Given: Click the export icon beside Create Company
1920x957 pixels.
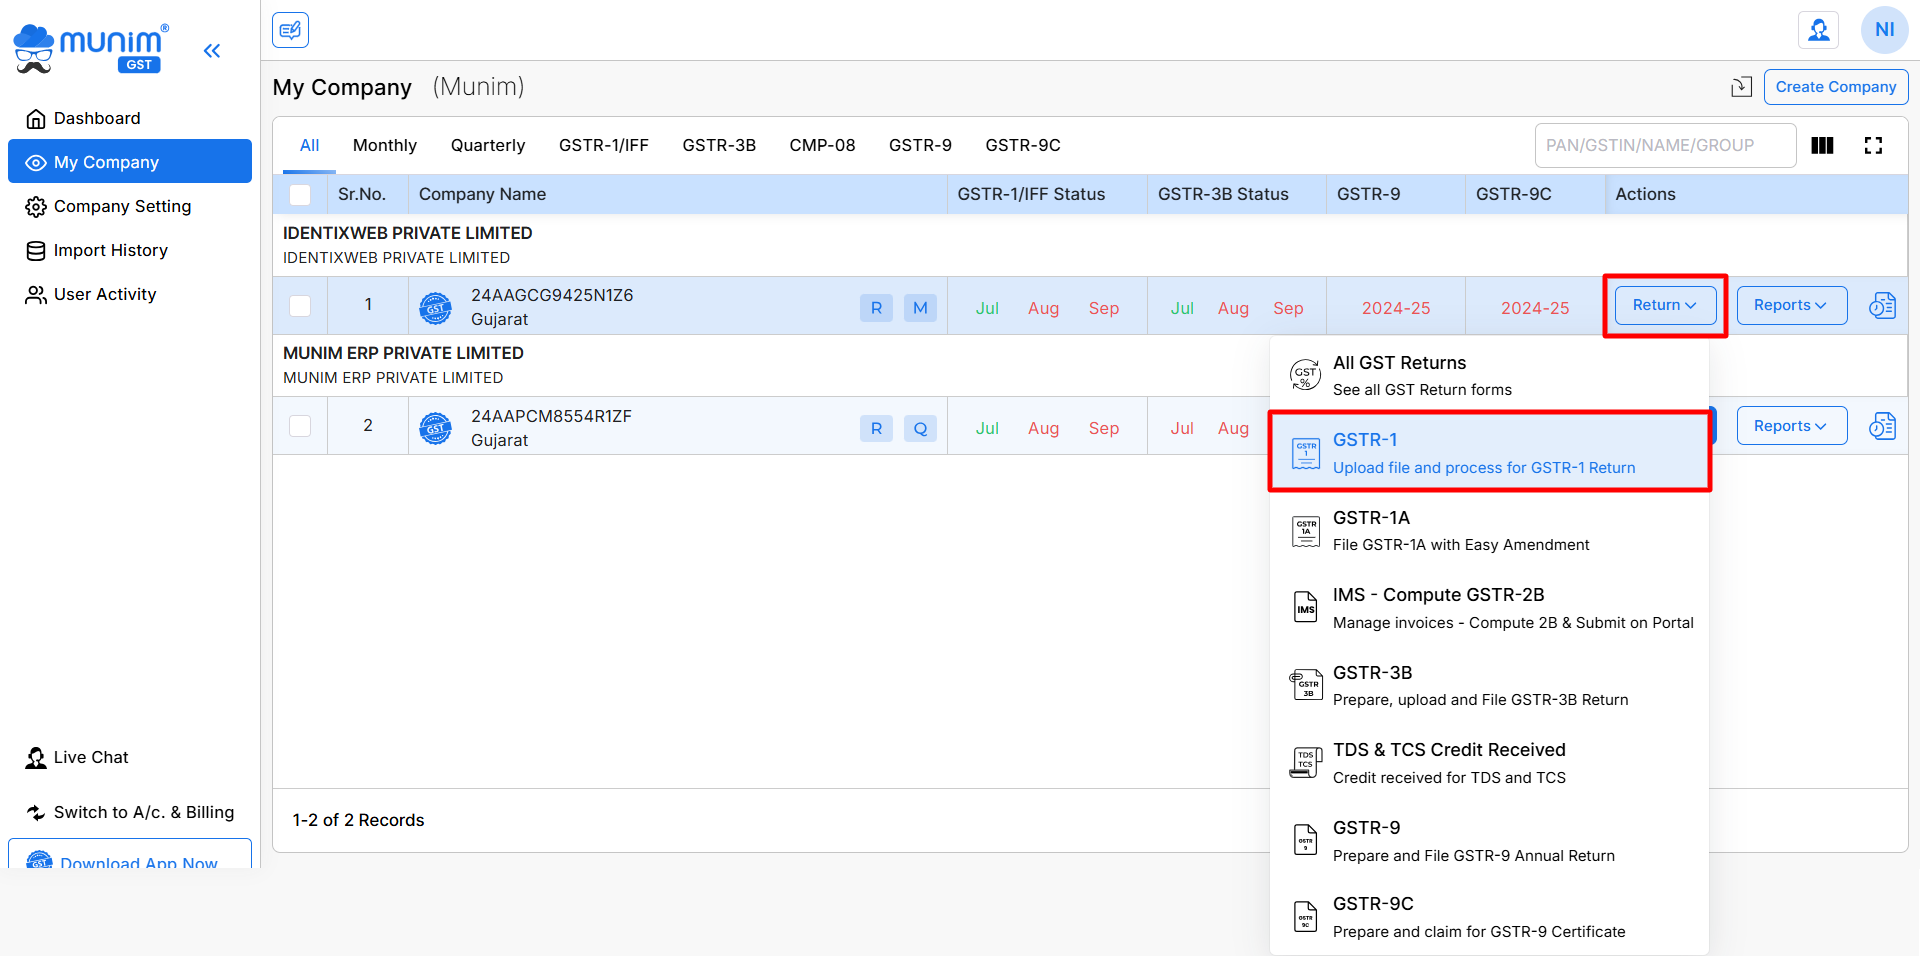Looking at the screenshot, I should (1742, 87).
